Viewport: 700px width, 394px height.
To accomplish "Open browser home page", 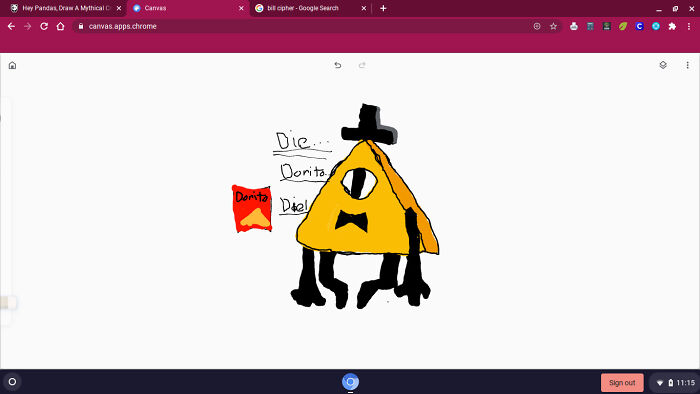I will coord(60,26).
